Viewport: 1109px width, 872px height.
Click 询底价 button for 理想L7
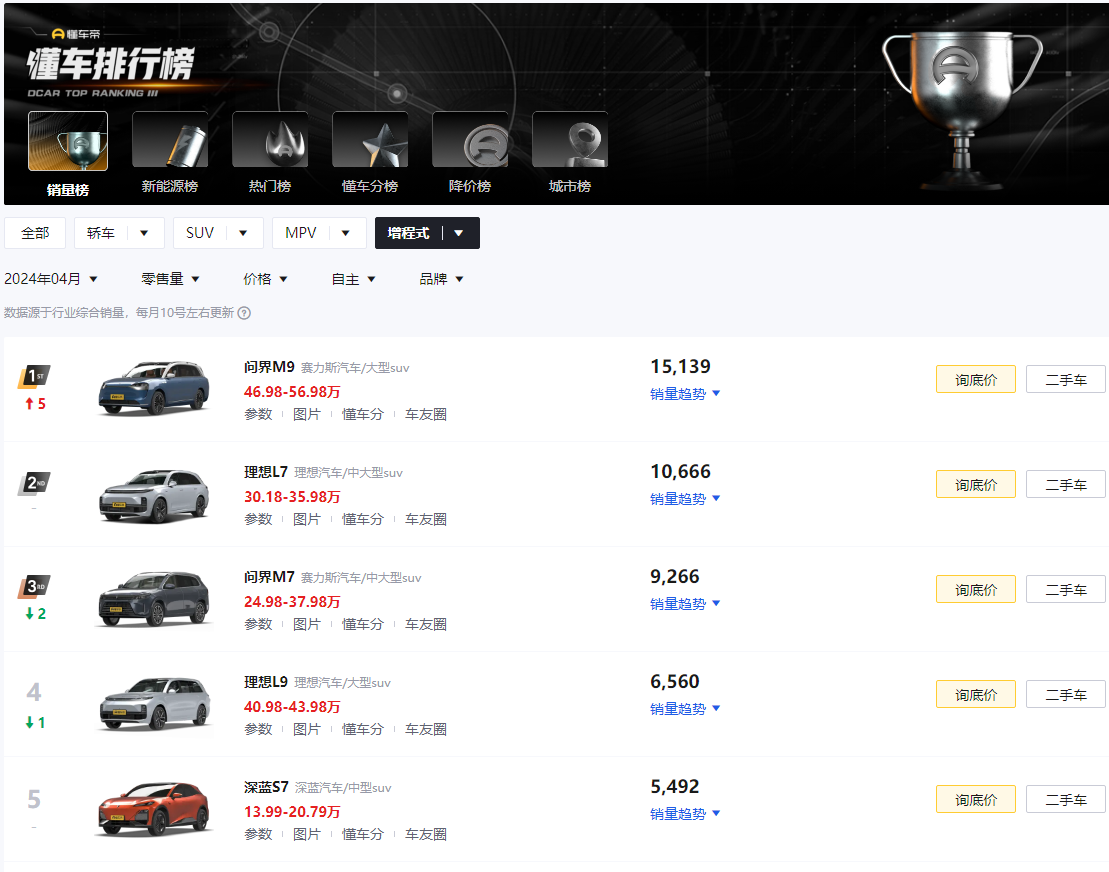(x=975, y=485)
